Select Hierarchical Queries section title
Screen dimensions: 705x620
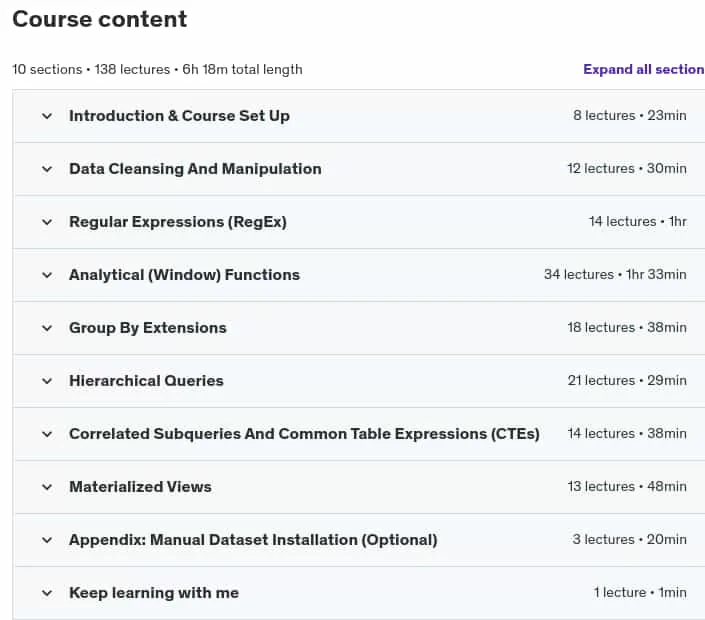[x=146, y=381]
